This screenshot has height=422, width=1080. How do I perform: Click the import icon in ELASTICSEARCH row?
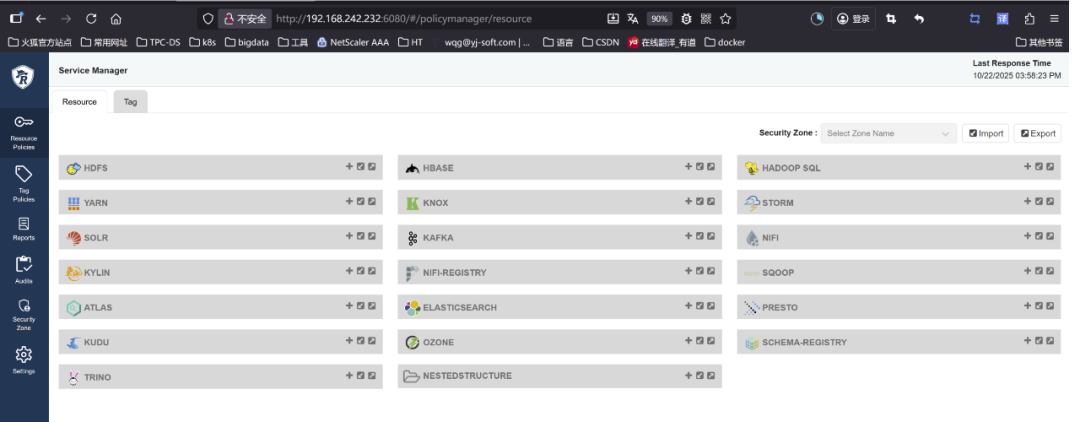[x=700, y=306]
